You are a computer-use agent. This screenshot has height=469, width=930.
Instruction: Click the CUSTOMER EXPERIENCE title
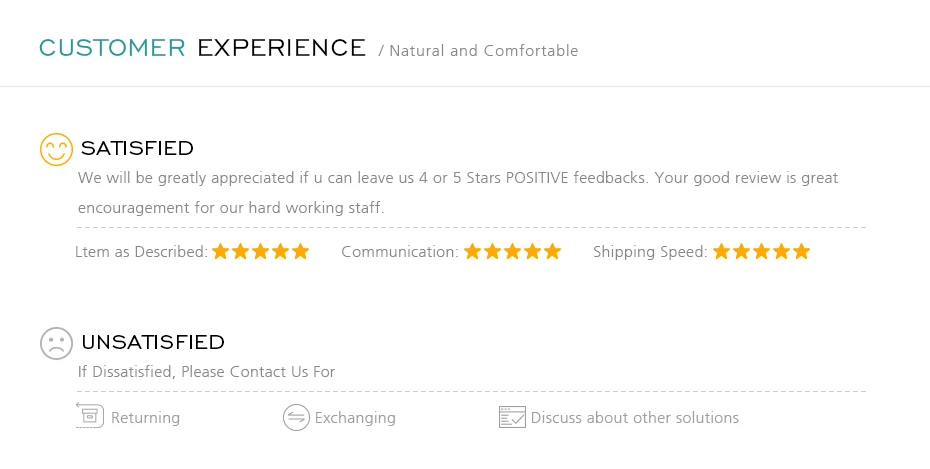coord(202,48)
